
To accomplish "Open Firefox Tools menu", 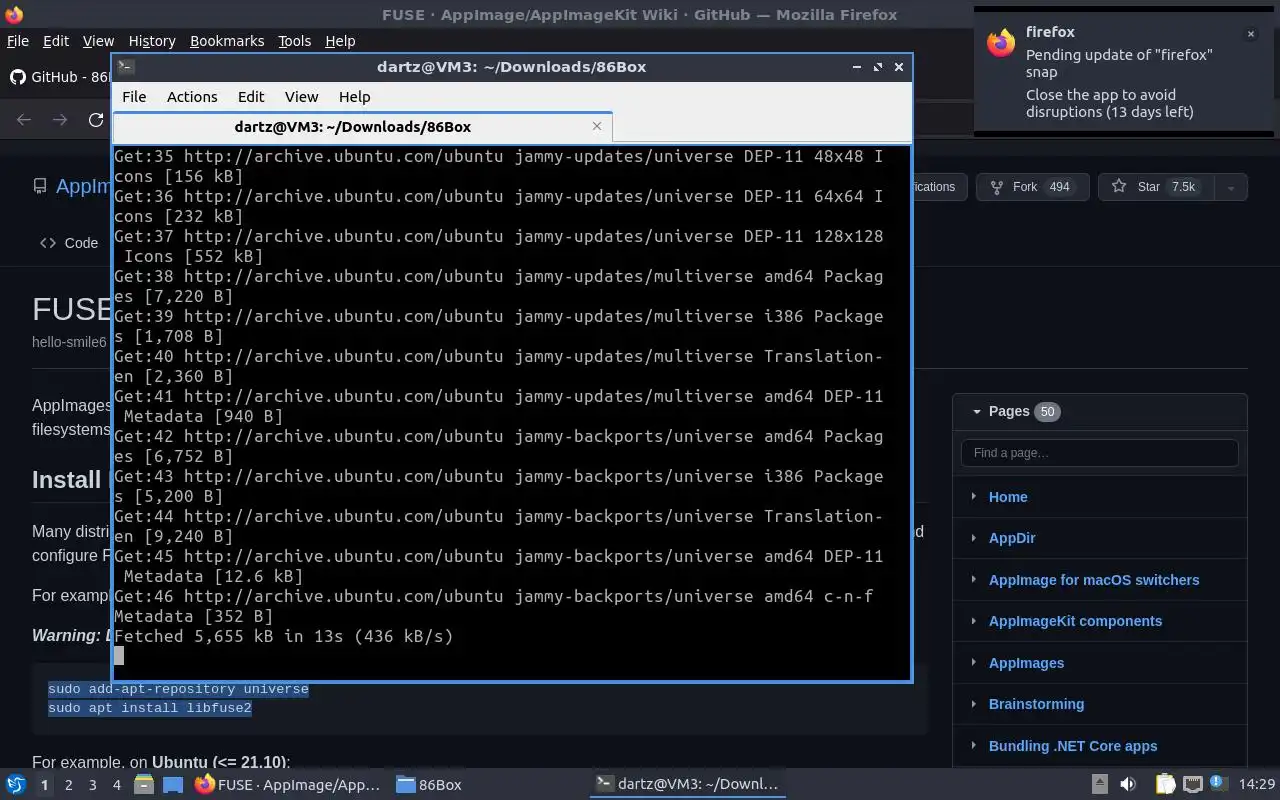I will [x=294, y=41].
